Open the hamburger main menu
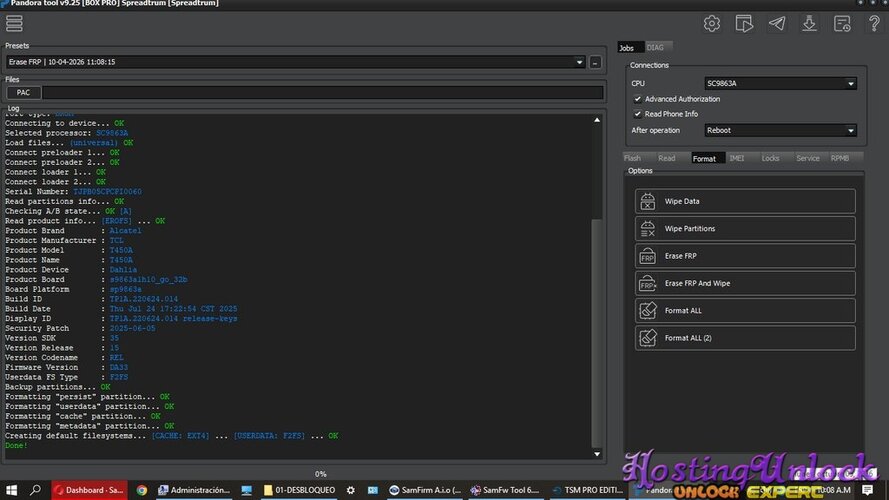This screenshot has height=500, width=889. click(x=14, y=23)
